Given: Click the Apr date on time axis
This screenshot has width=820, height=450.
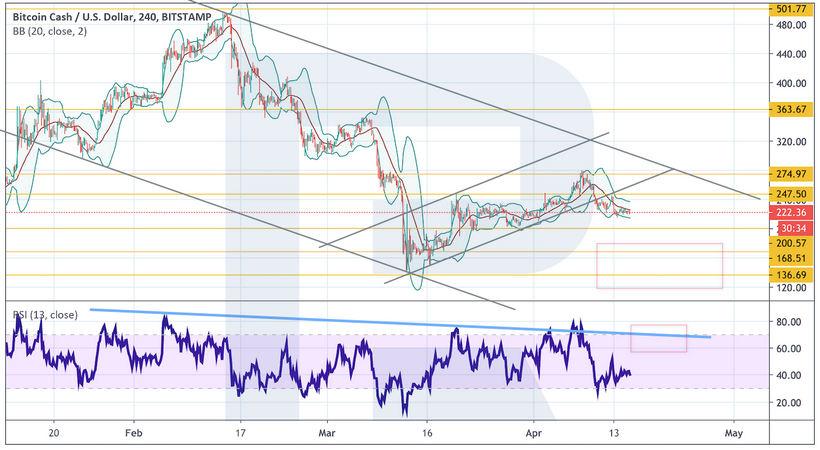Looking at the screenshot, I should pyautogui.click(x=533, y=433).
